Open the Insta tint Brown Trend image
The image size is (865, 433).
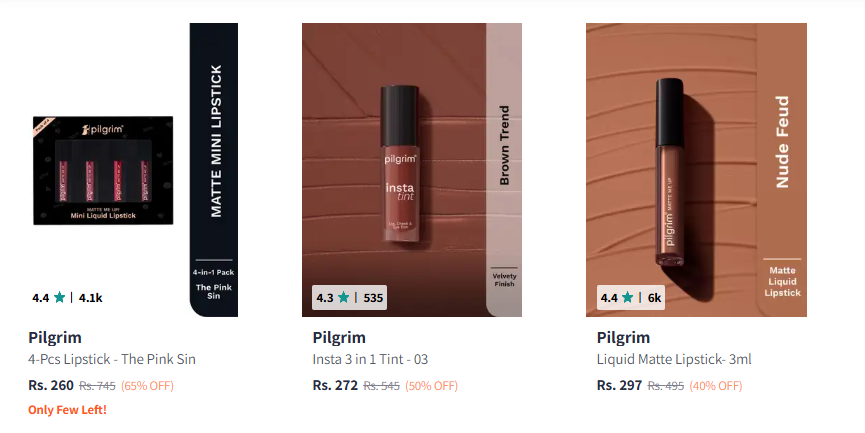412,170
